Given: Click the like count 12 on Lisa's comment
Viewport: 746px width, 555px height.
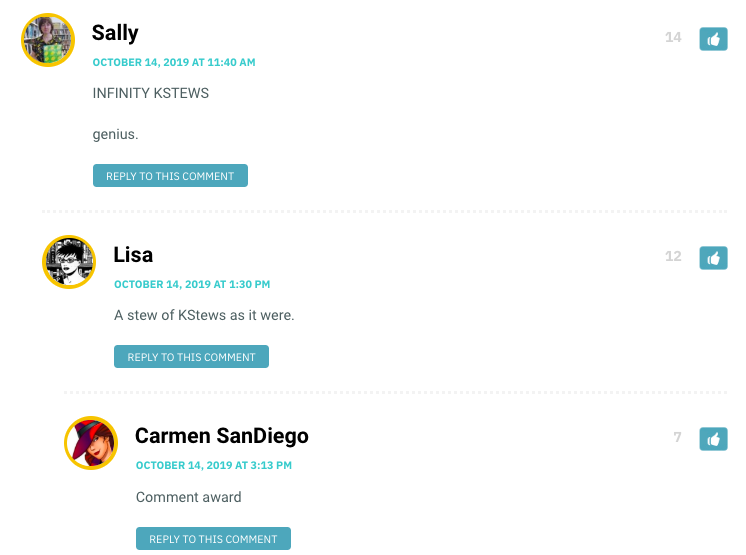Looking at the screenshot, I should pos(673,257).
